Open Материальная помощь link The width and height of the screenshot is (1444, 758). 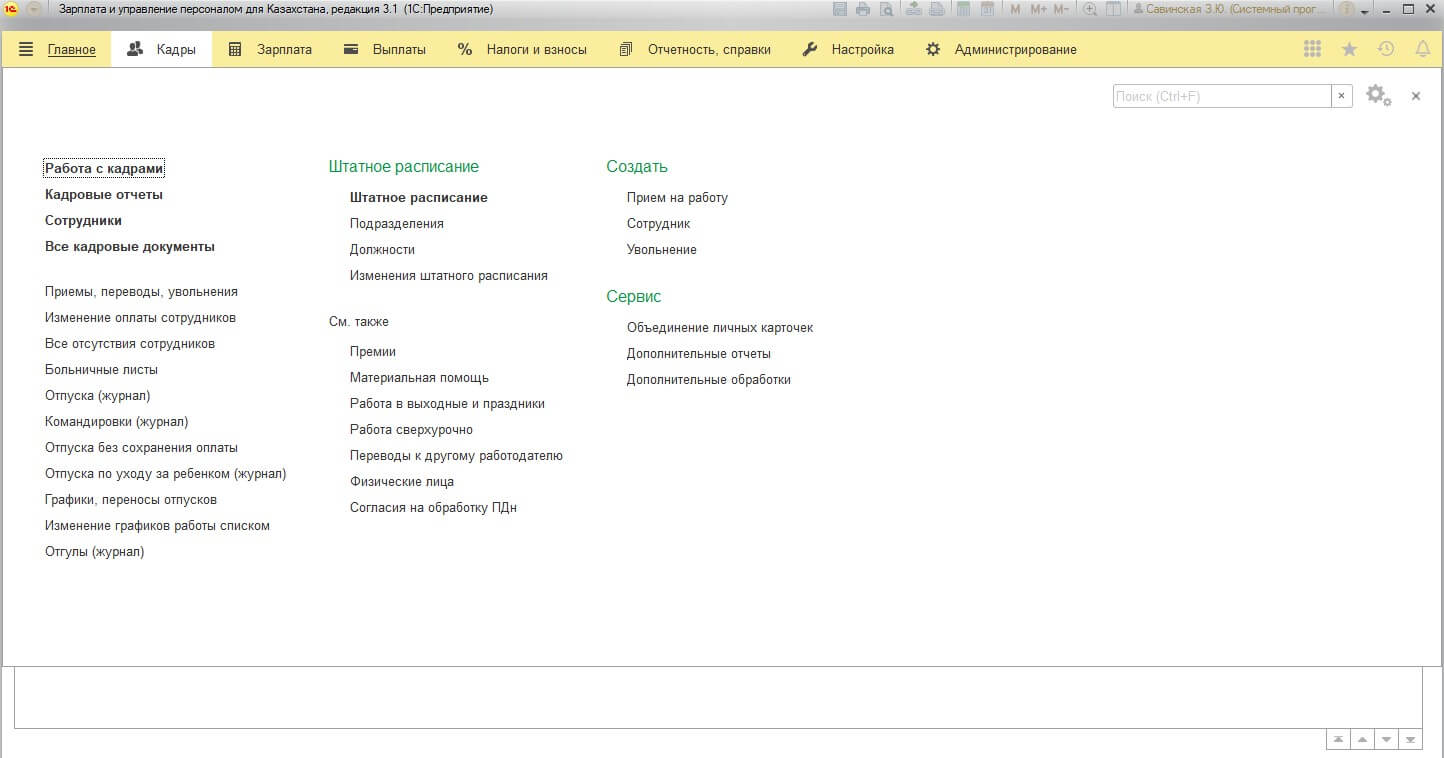pos(419,378)
